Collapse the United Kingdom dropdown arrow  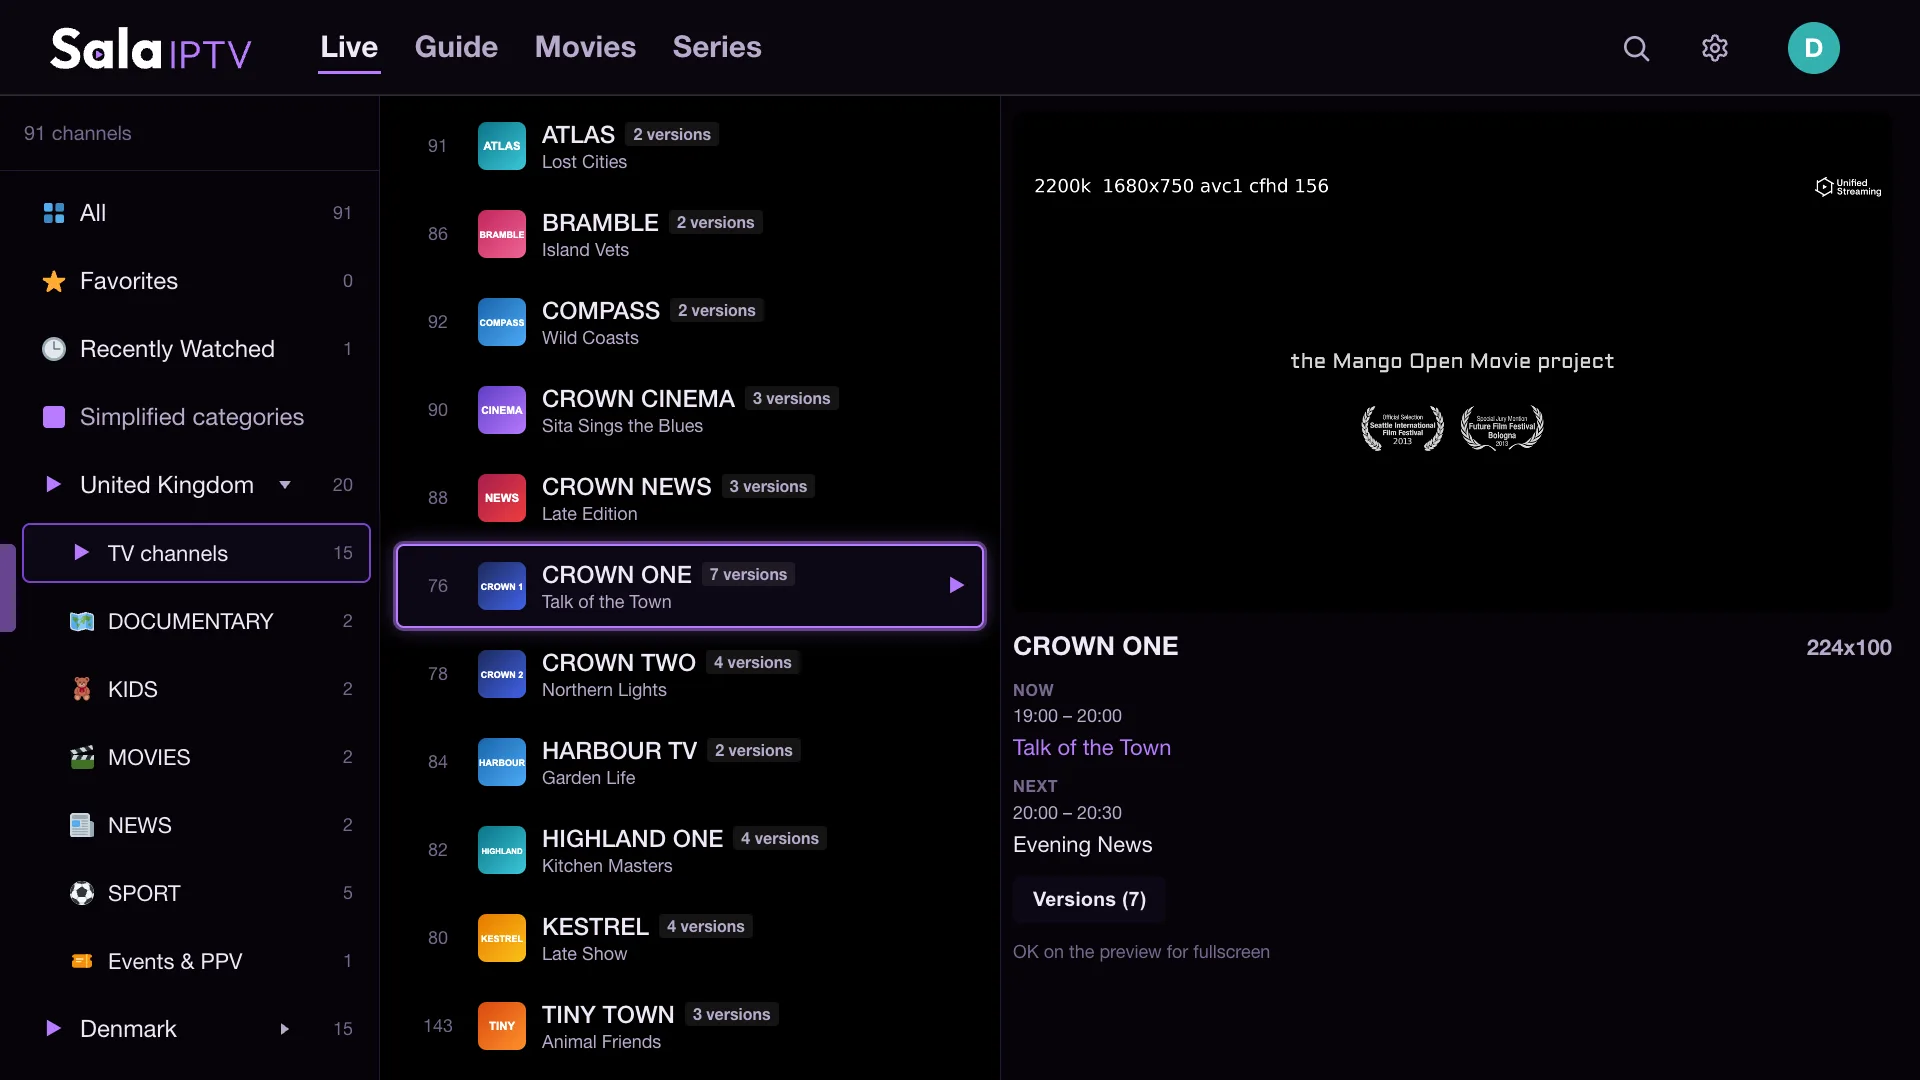click(x=285, y=485)
